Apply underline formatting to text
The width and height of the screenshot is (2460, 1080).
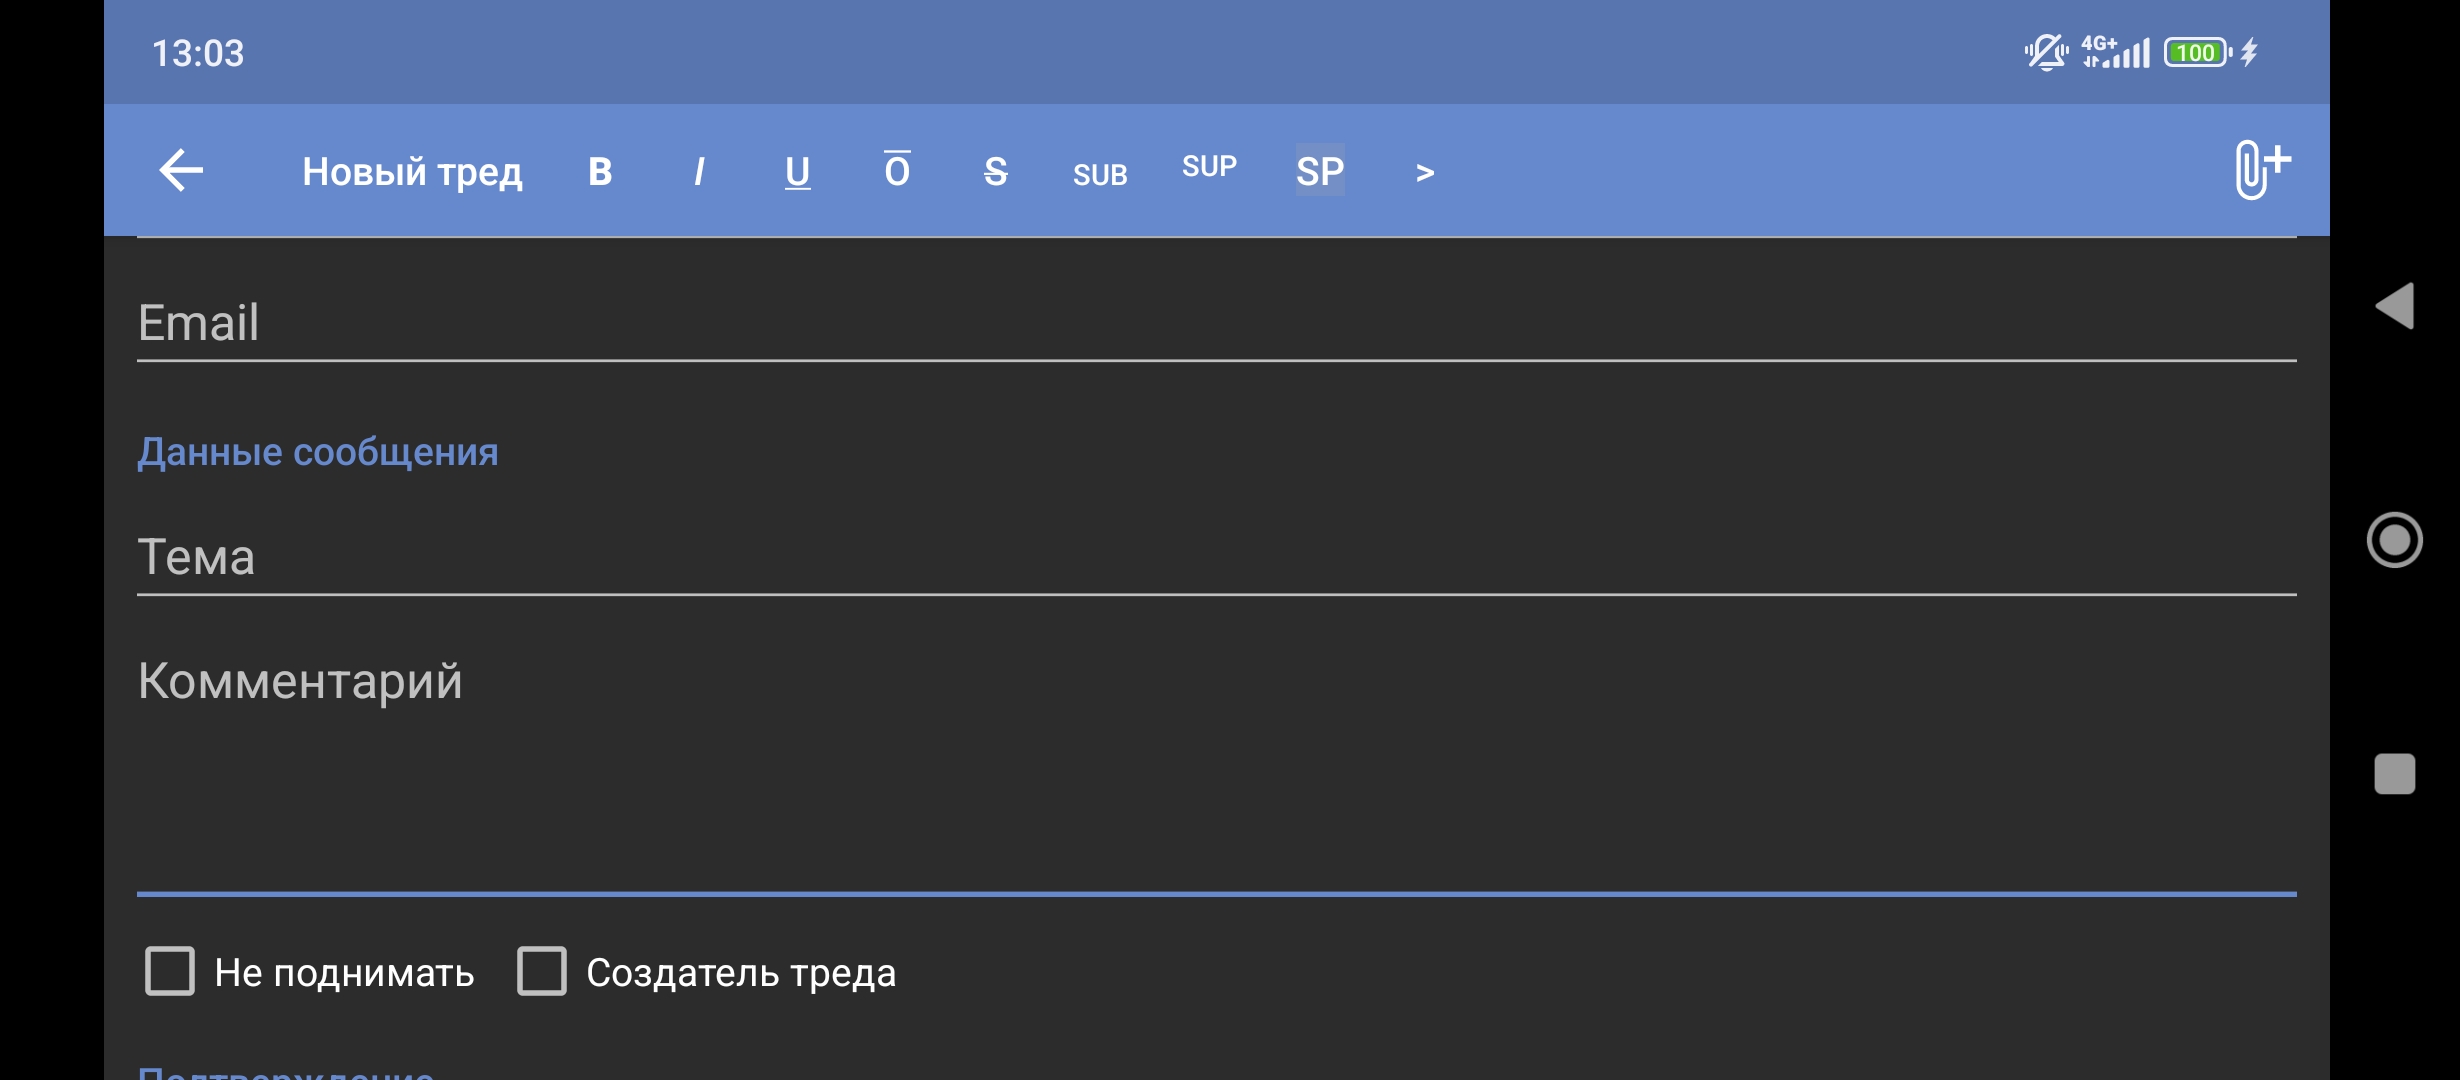(797, 172)
